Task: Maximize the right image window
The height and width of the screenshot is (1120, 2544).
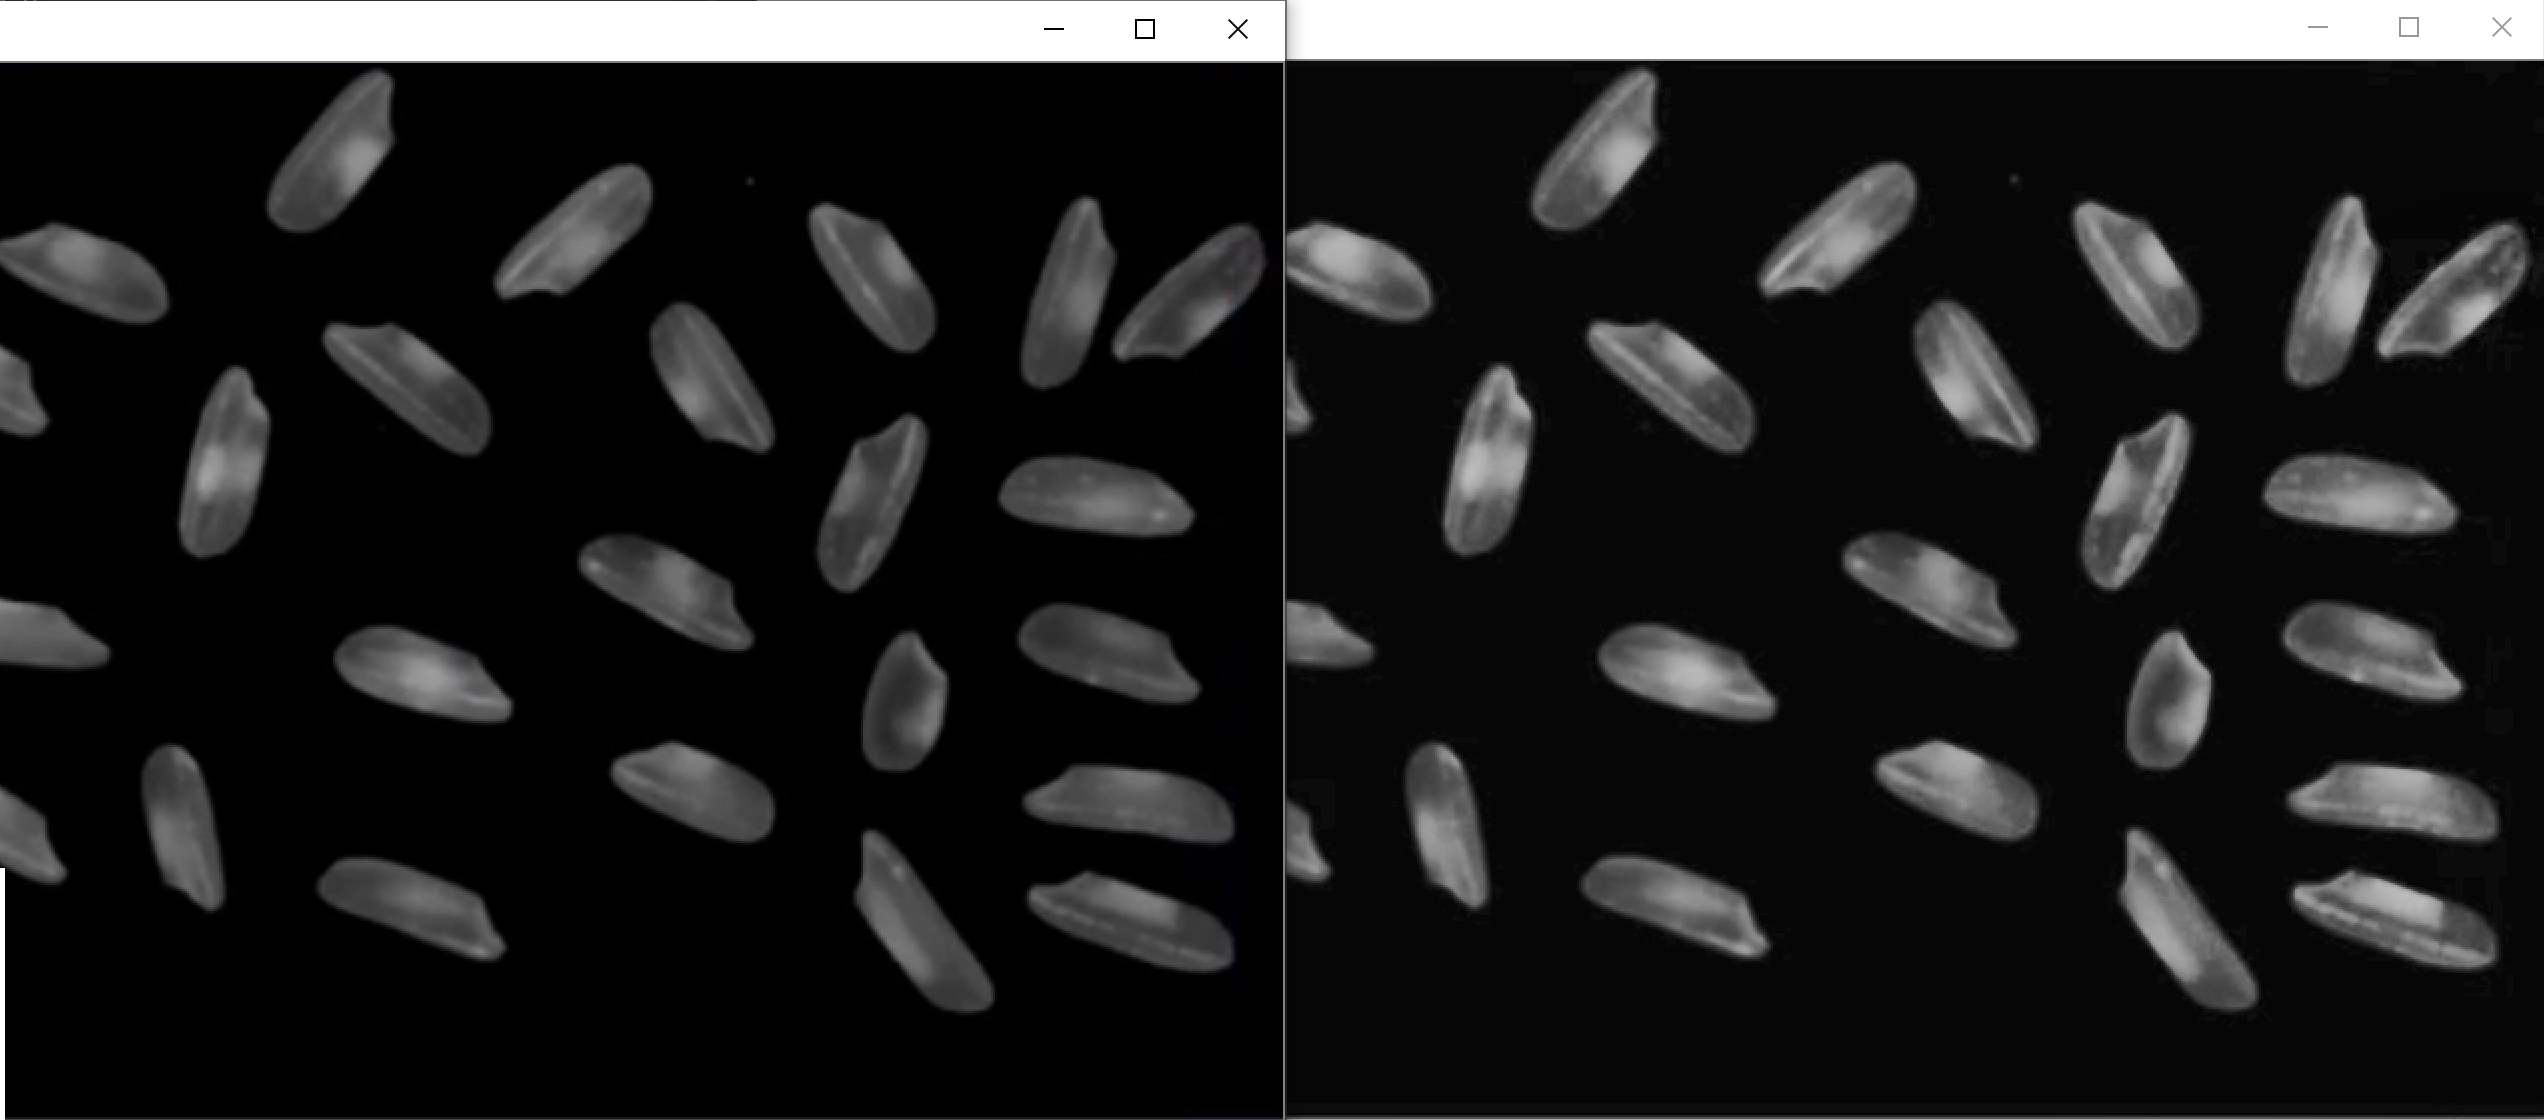Action: [x=2409, y=28]
